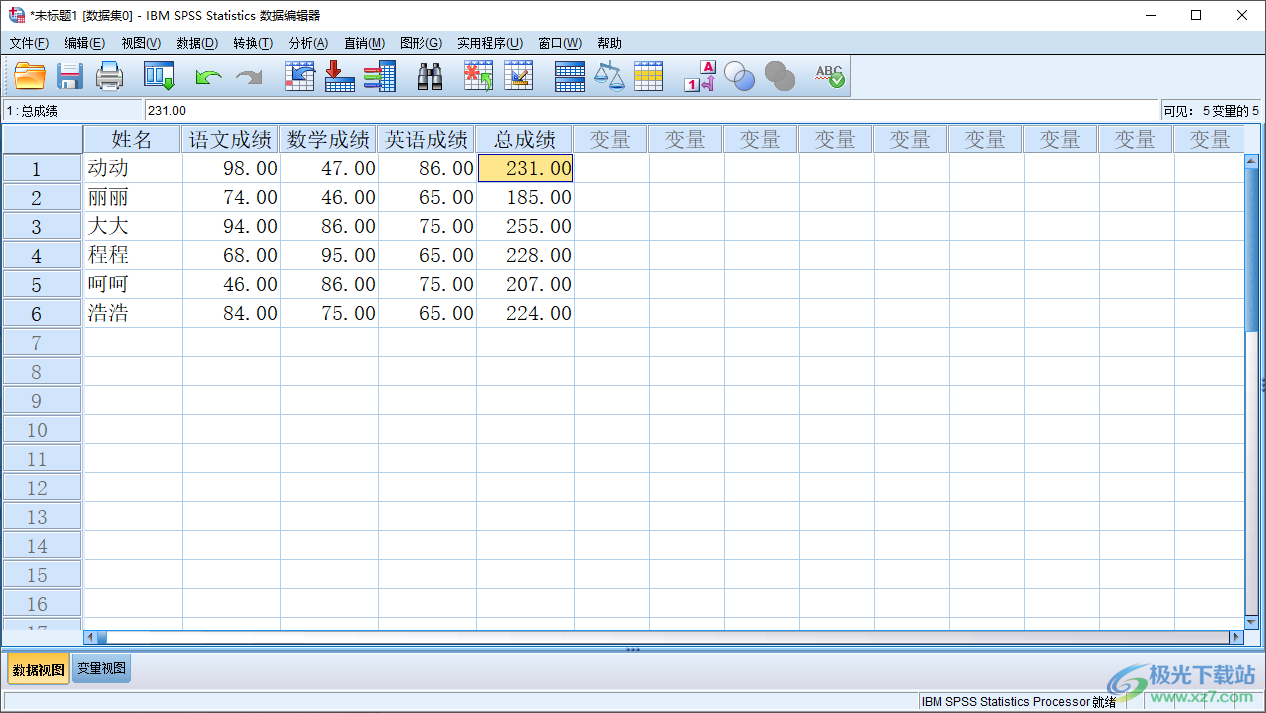Select the 数据视图 tab
Viewport: 1266px width, 713px height.
point(39,669)
